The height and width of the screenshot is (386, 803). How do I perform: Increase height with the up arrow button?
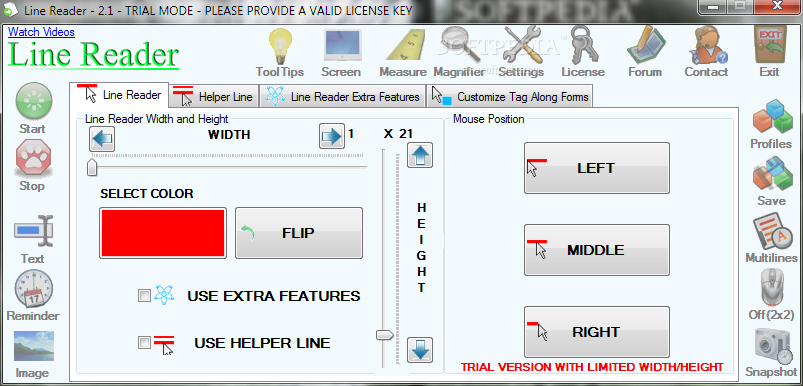click(x=420, y=155)
